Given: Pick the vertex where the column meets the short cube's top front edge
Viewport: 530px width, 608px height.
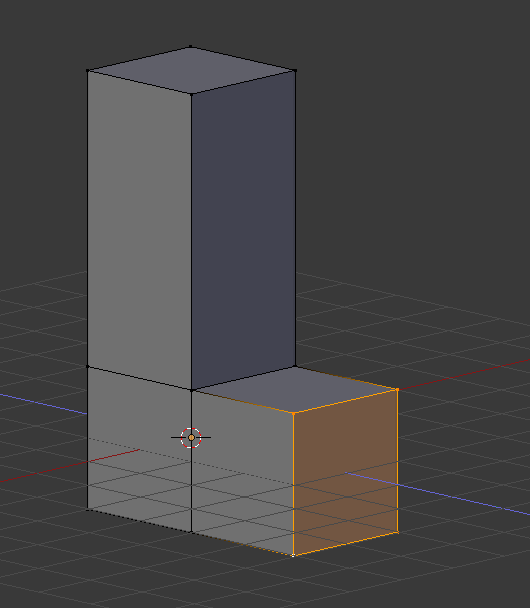Looking at the screenshot, I should 192,390.
